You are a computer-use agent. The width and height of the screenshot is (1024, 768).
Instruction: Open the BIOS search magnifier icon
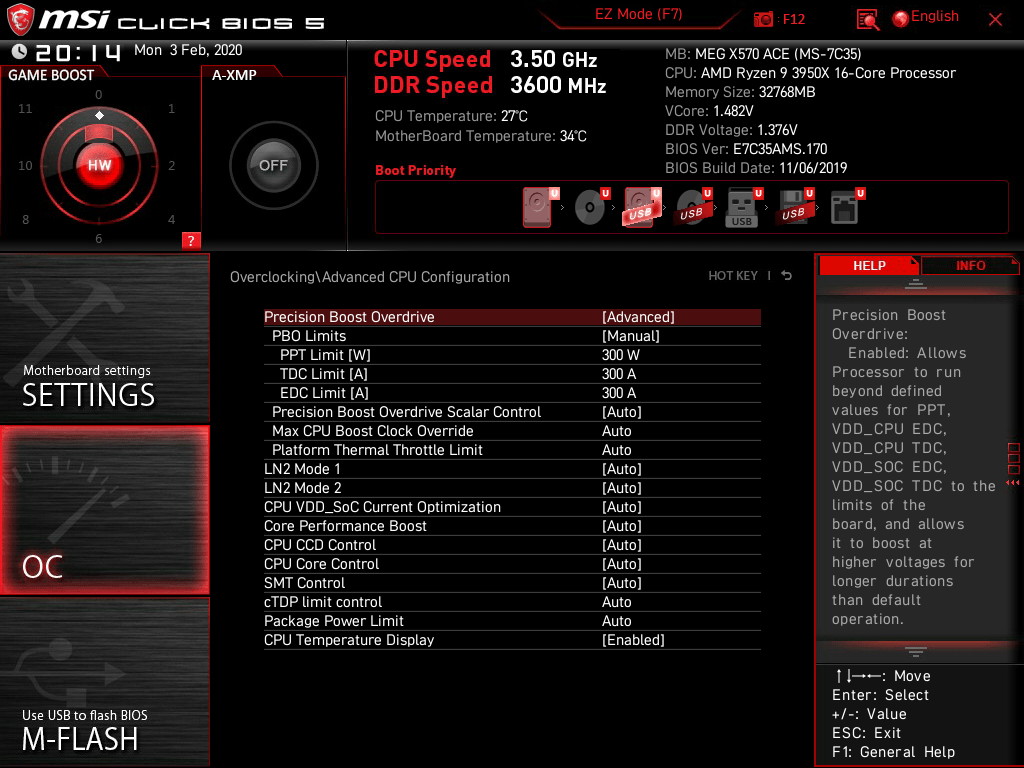[867, 20]
